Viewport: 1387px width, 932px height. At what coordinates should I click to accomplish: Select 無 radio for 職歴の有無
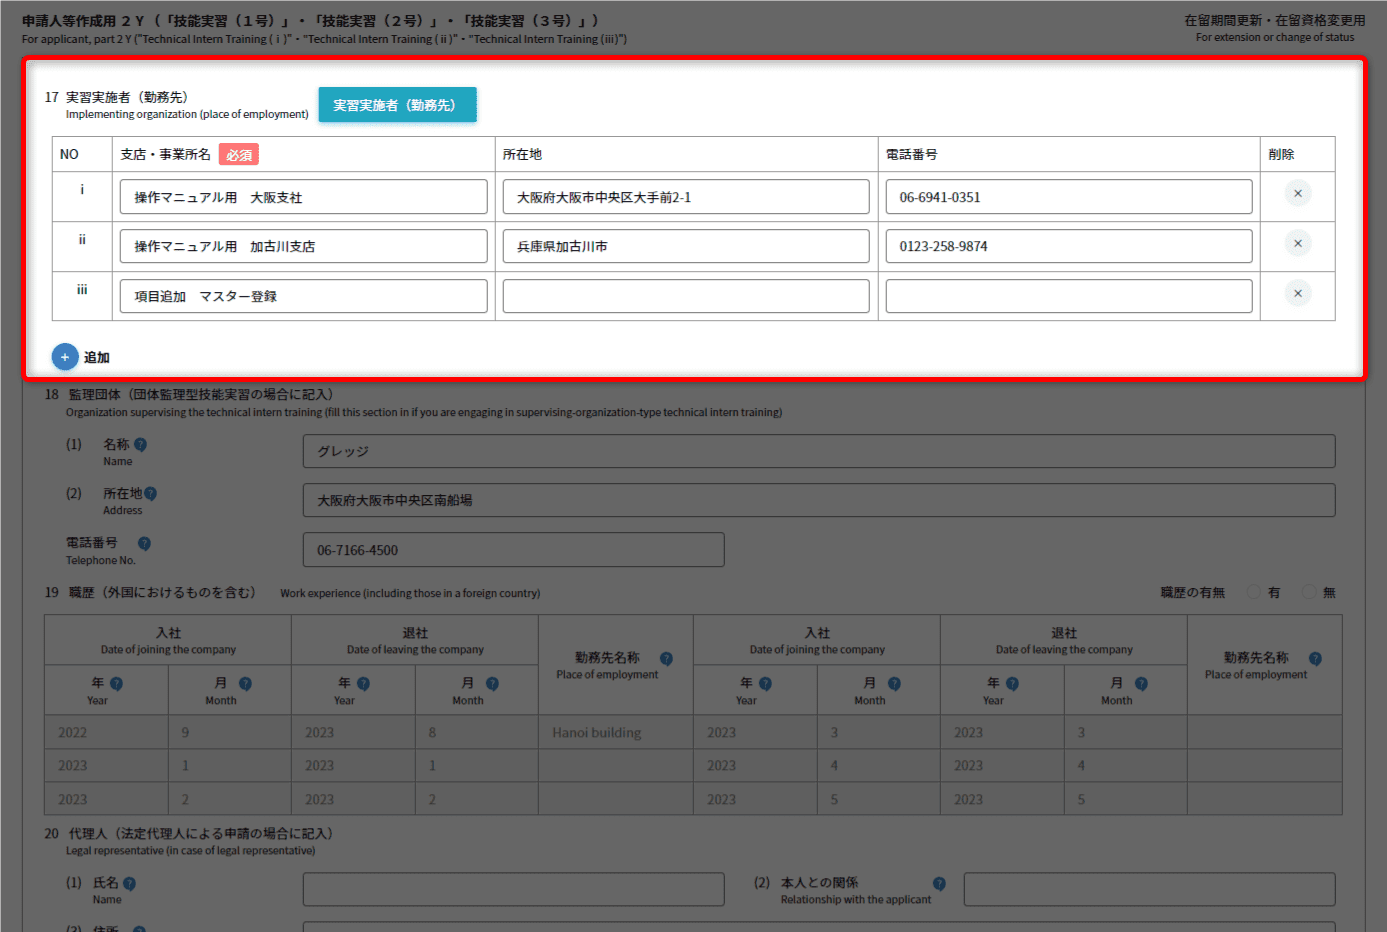pos(1308,593)
